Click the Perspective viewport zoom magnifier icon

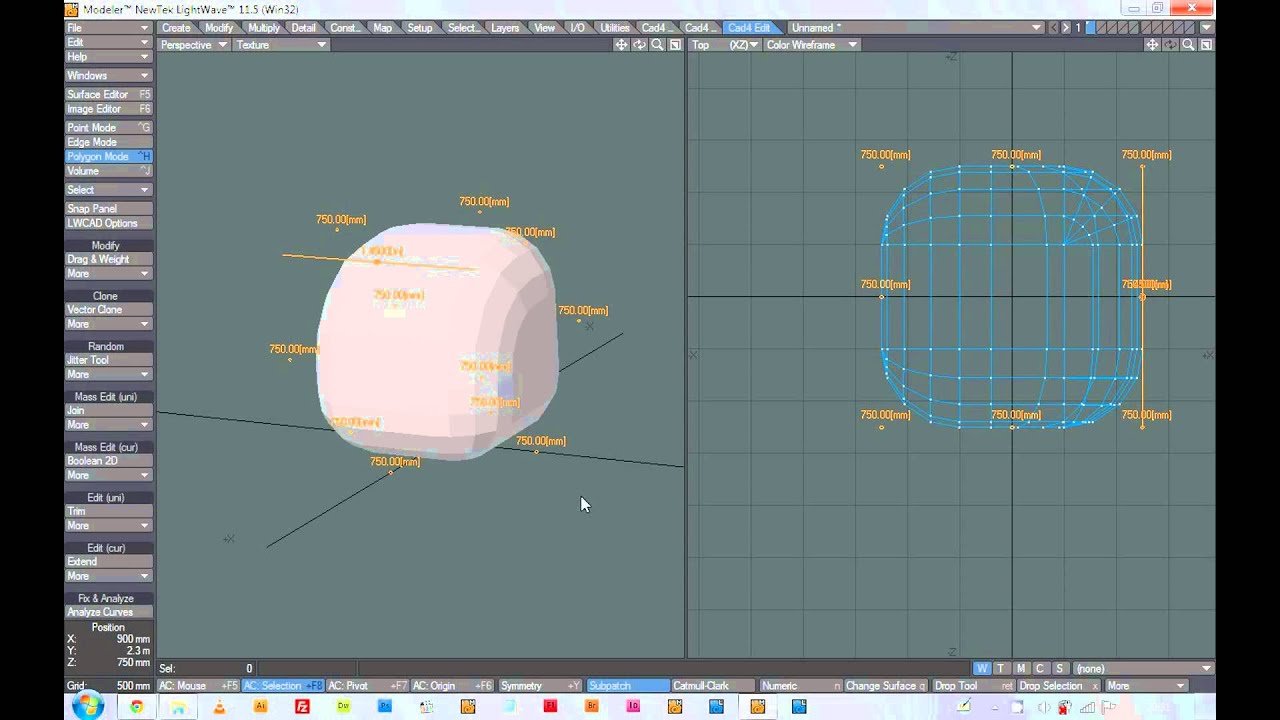coord(657,45)
